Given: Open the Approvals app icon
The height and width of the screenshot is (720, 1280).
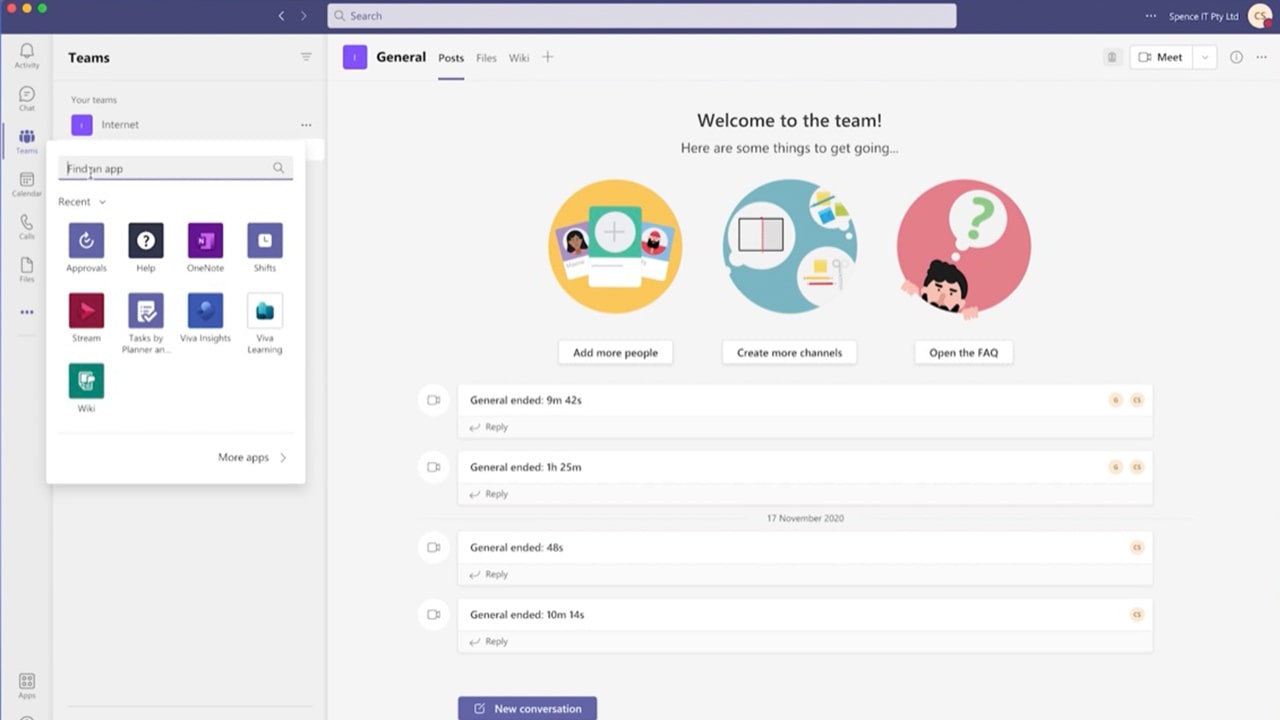Looking at the screenshot, I should (86, 241).
